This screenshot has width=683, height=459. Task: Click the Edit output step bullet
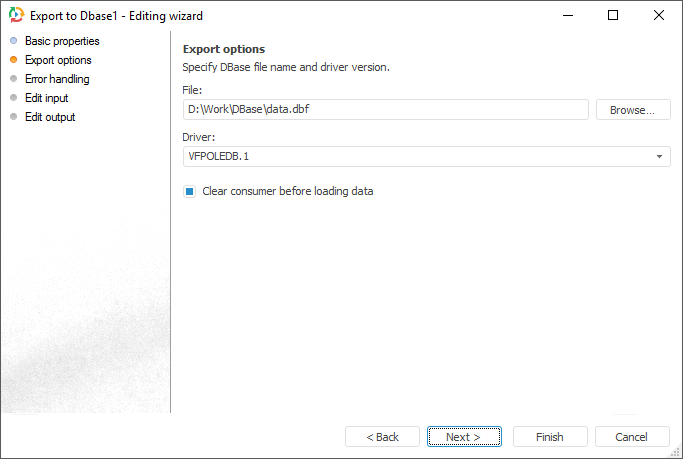pyautogui.click(x=13, y=117)
